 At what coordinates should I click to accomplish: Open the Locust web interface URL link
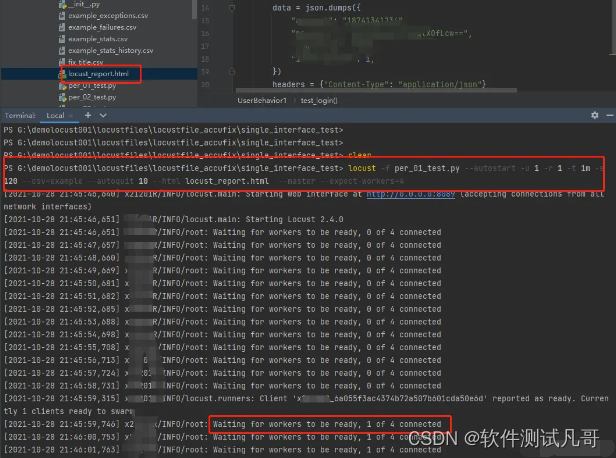[x=411, y=194]
